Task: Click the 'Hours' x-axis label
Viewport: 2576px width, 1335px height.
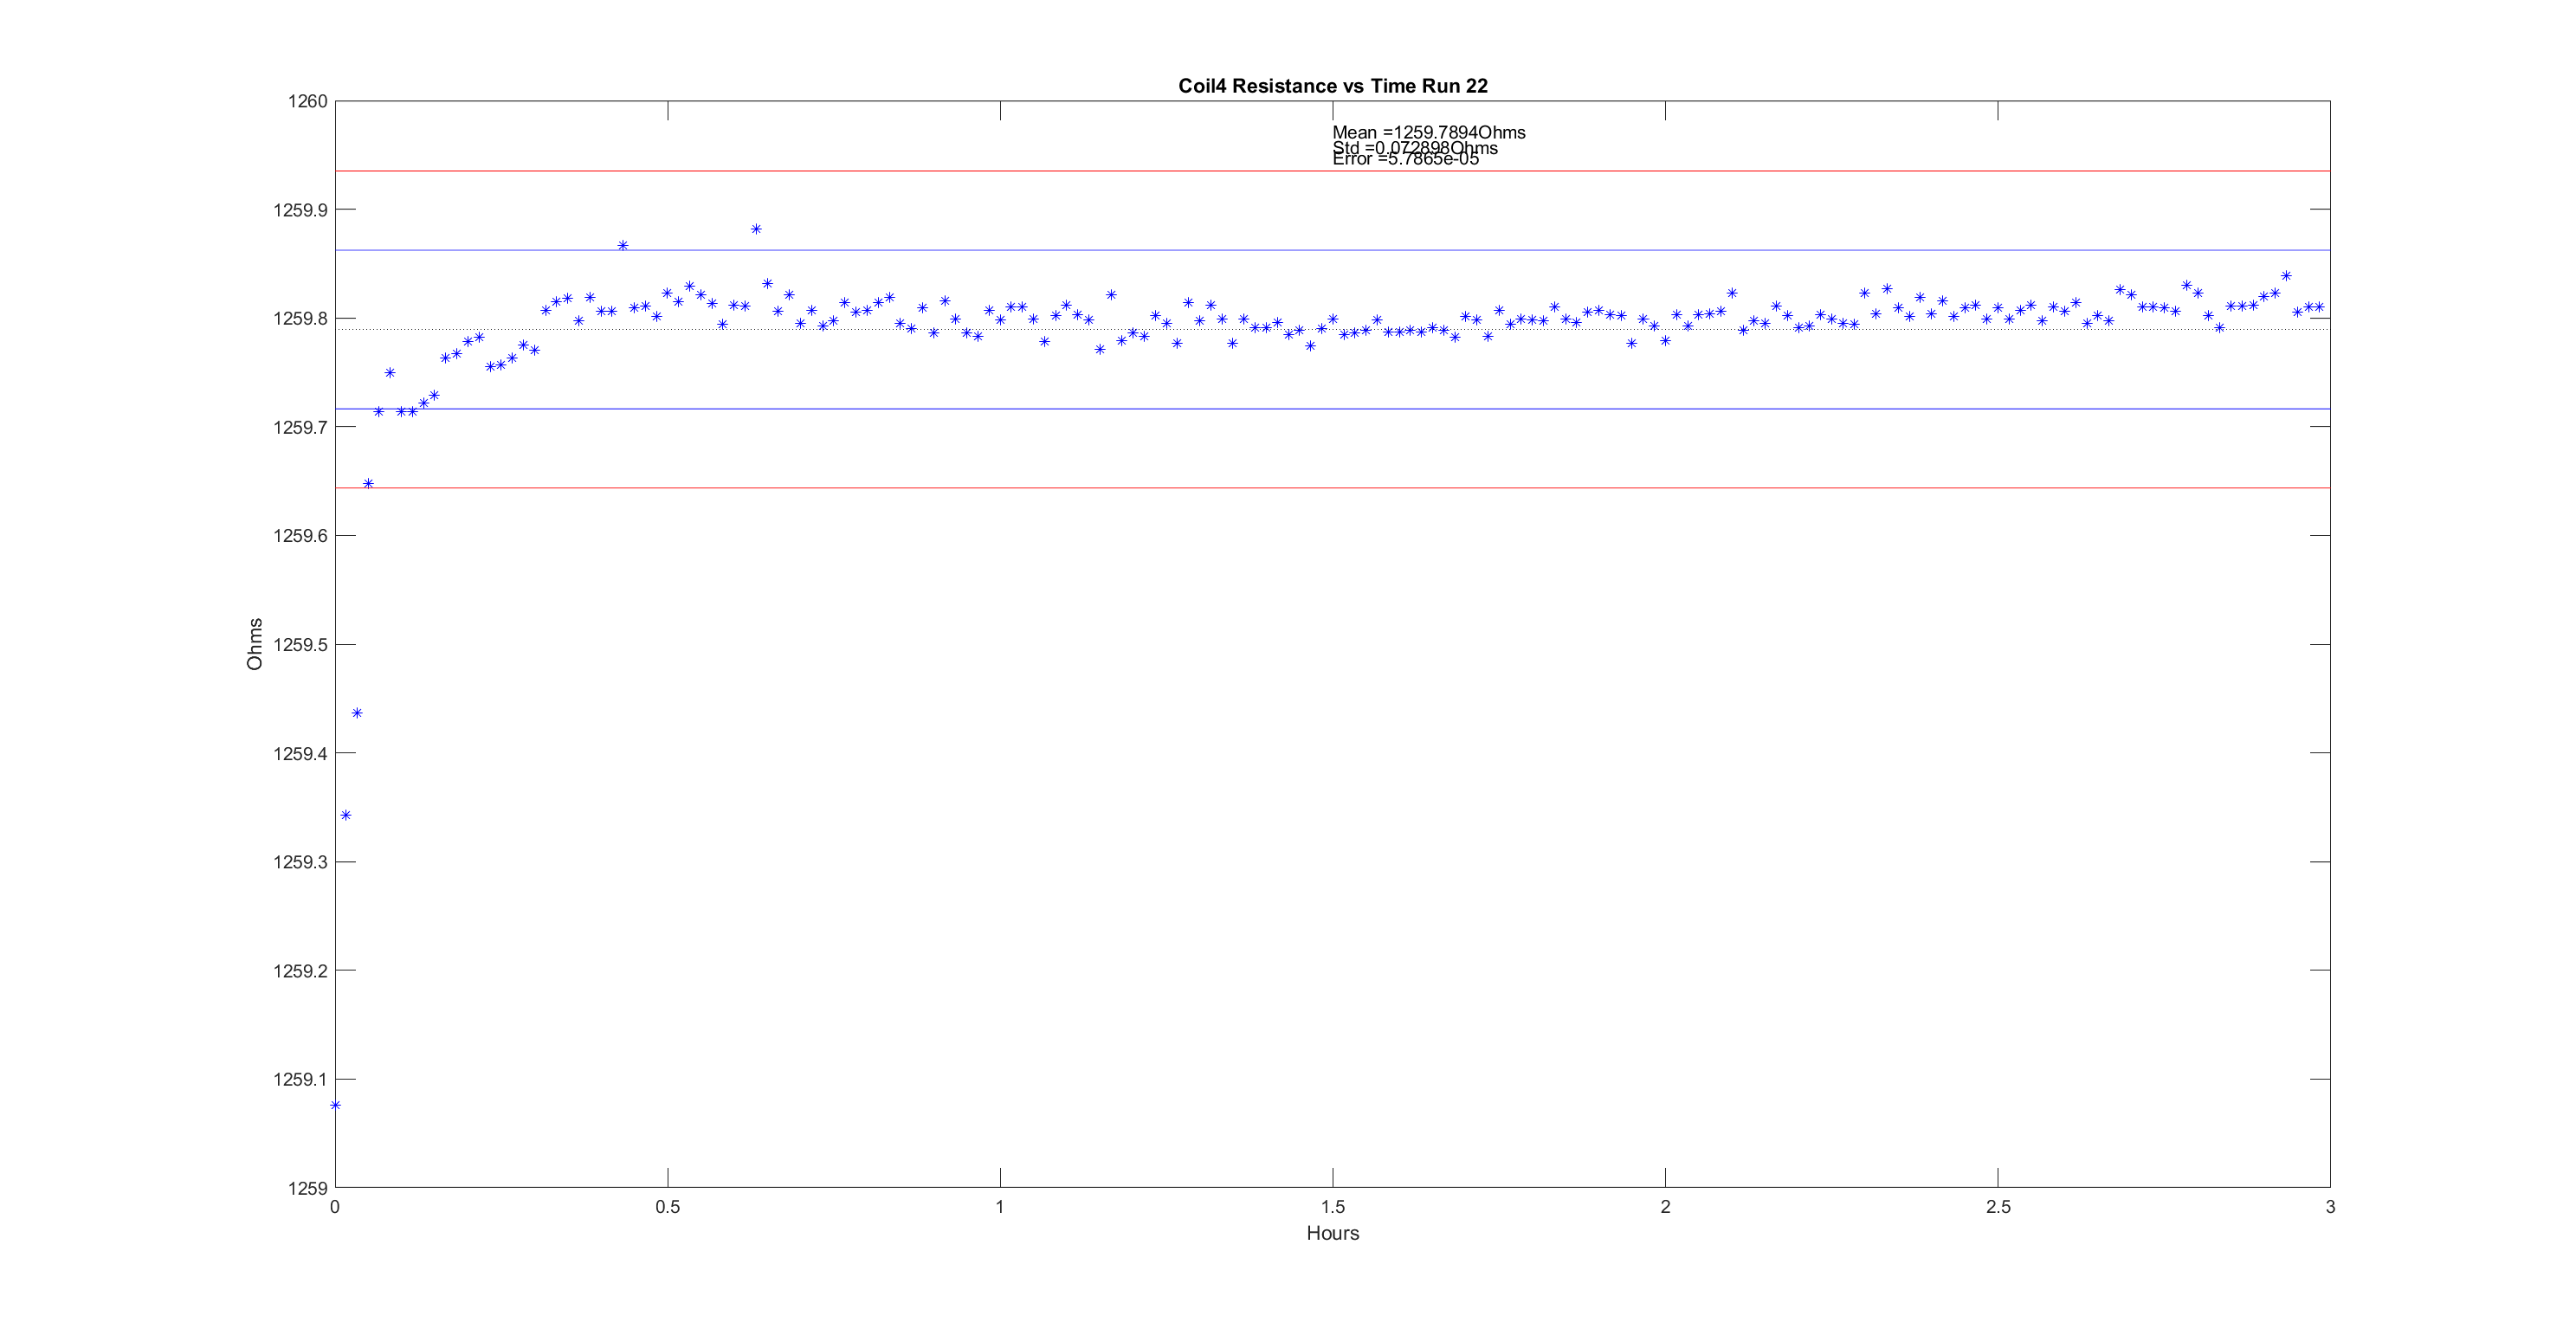Action: click(1332, 1233)
